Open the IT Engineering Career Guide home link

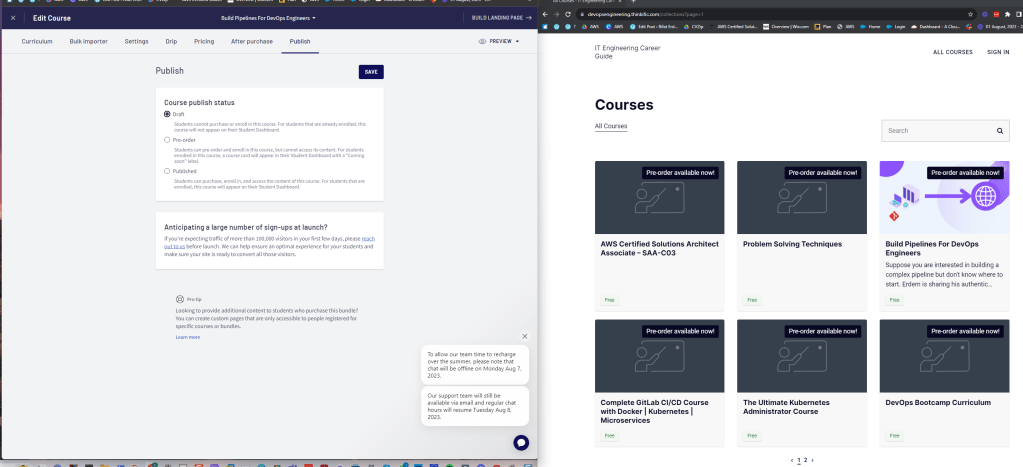627,52
